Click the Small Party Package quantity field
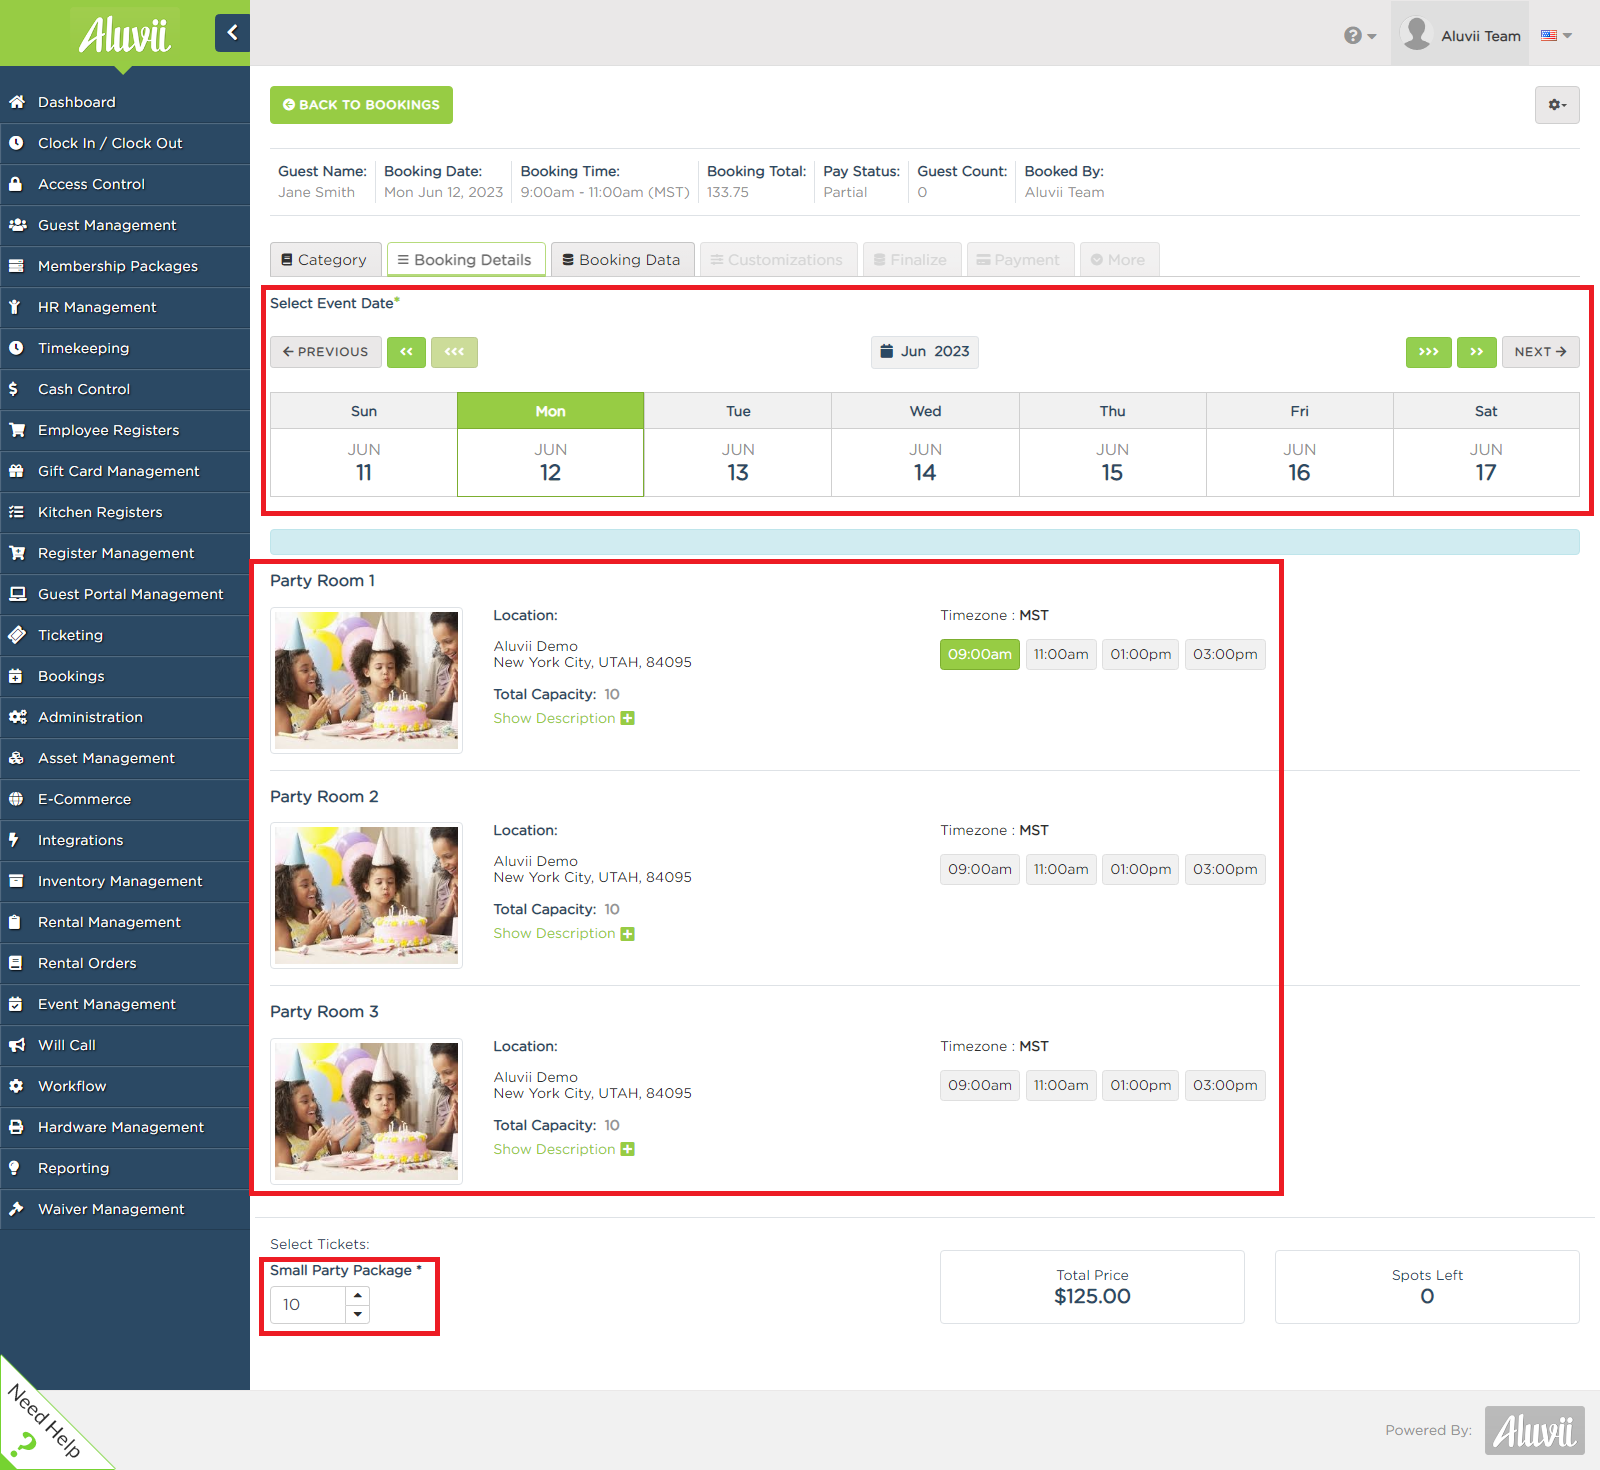Screen dimensions: 1600x1470 point(308,1304)
